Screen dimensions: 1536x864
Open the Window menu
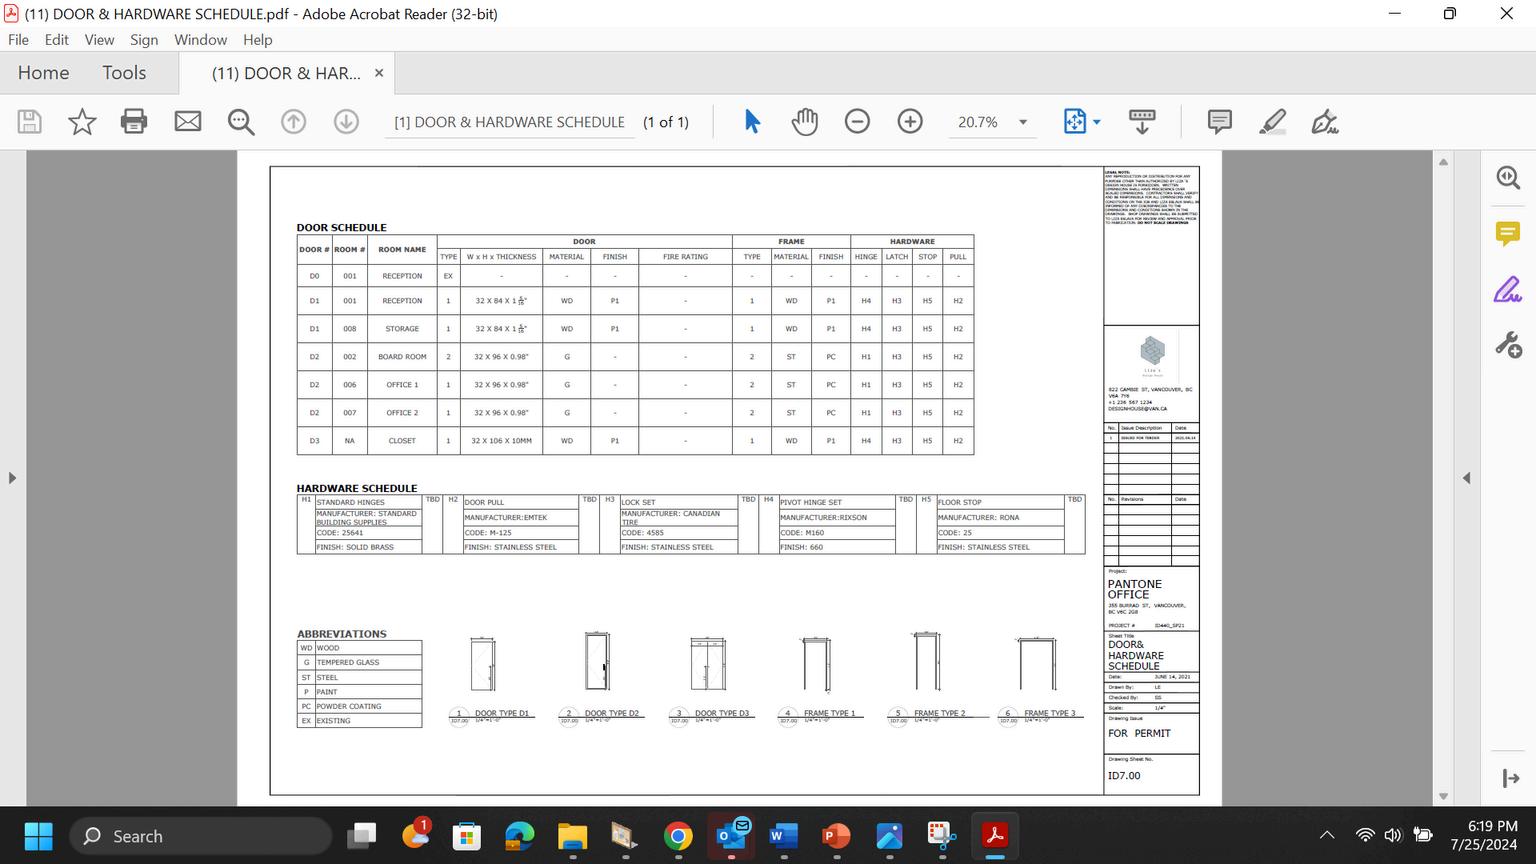click(200, 40)
